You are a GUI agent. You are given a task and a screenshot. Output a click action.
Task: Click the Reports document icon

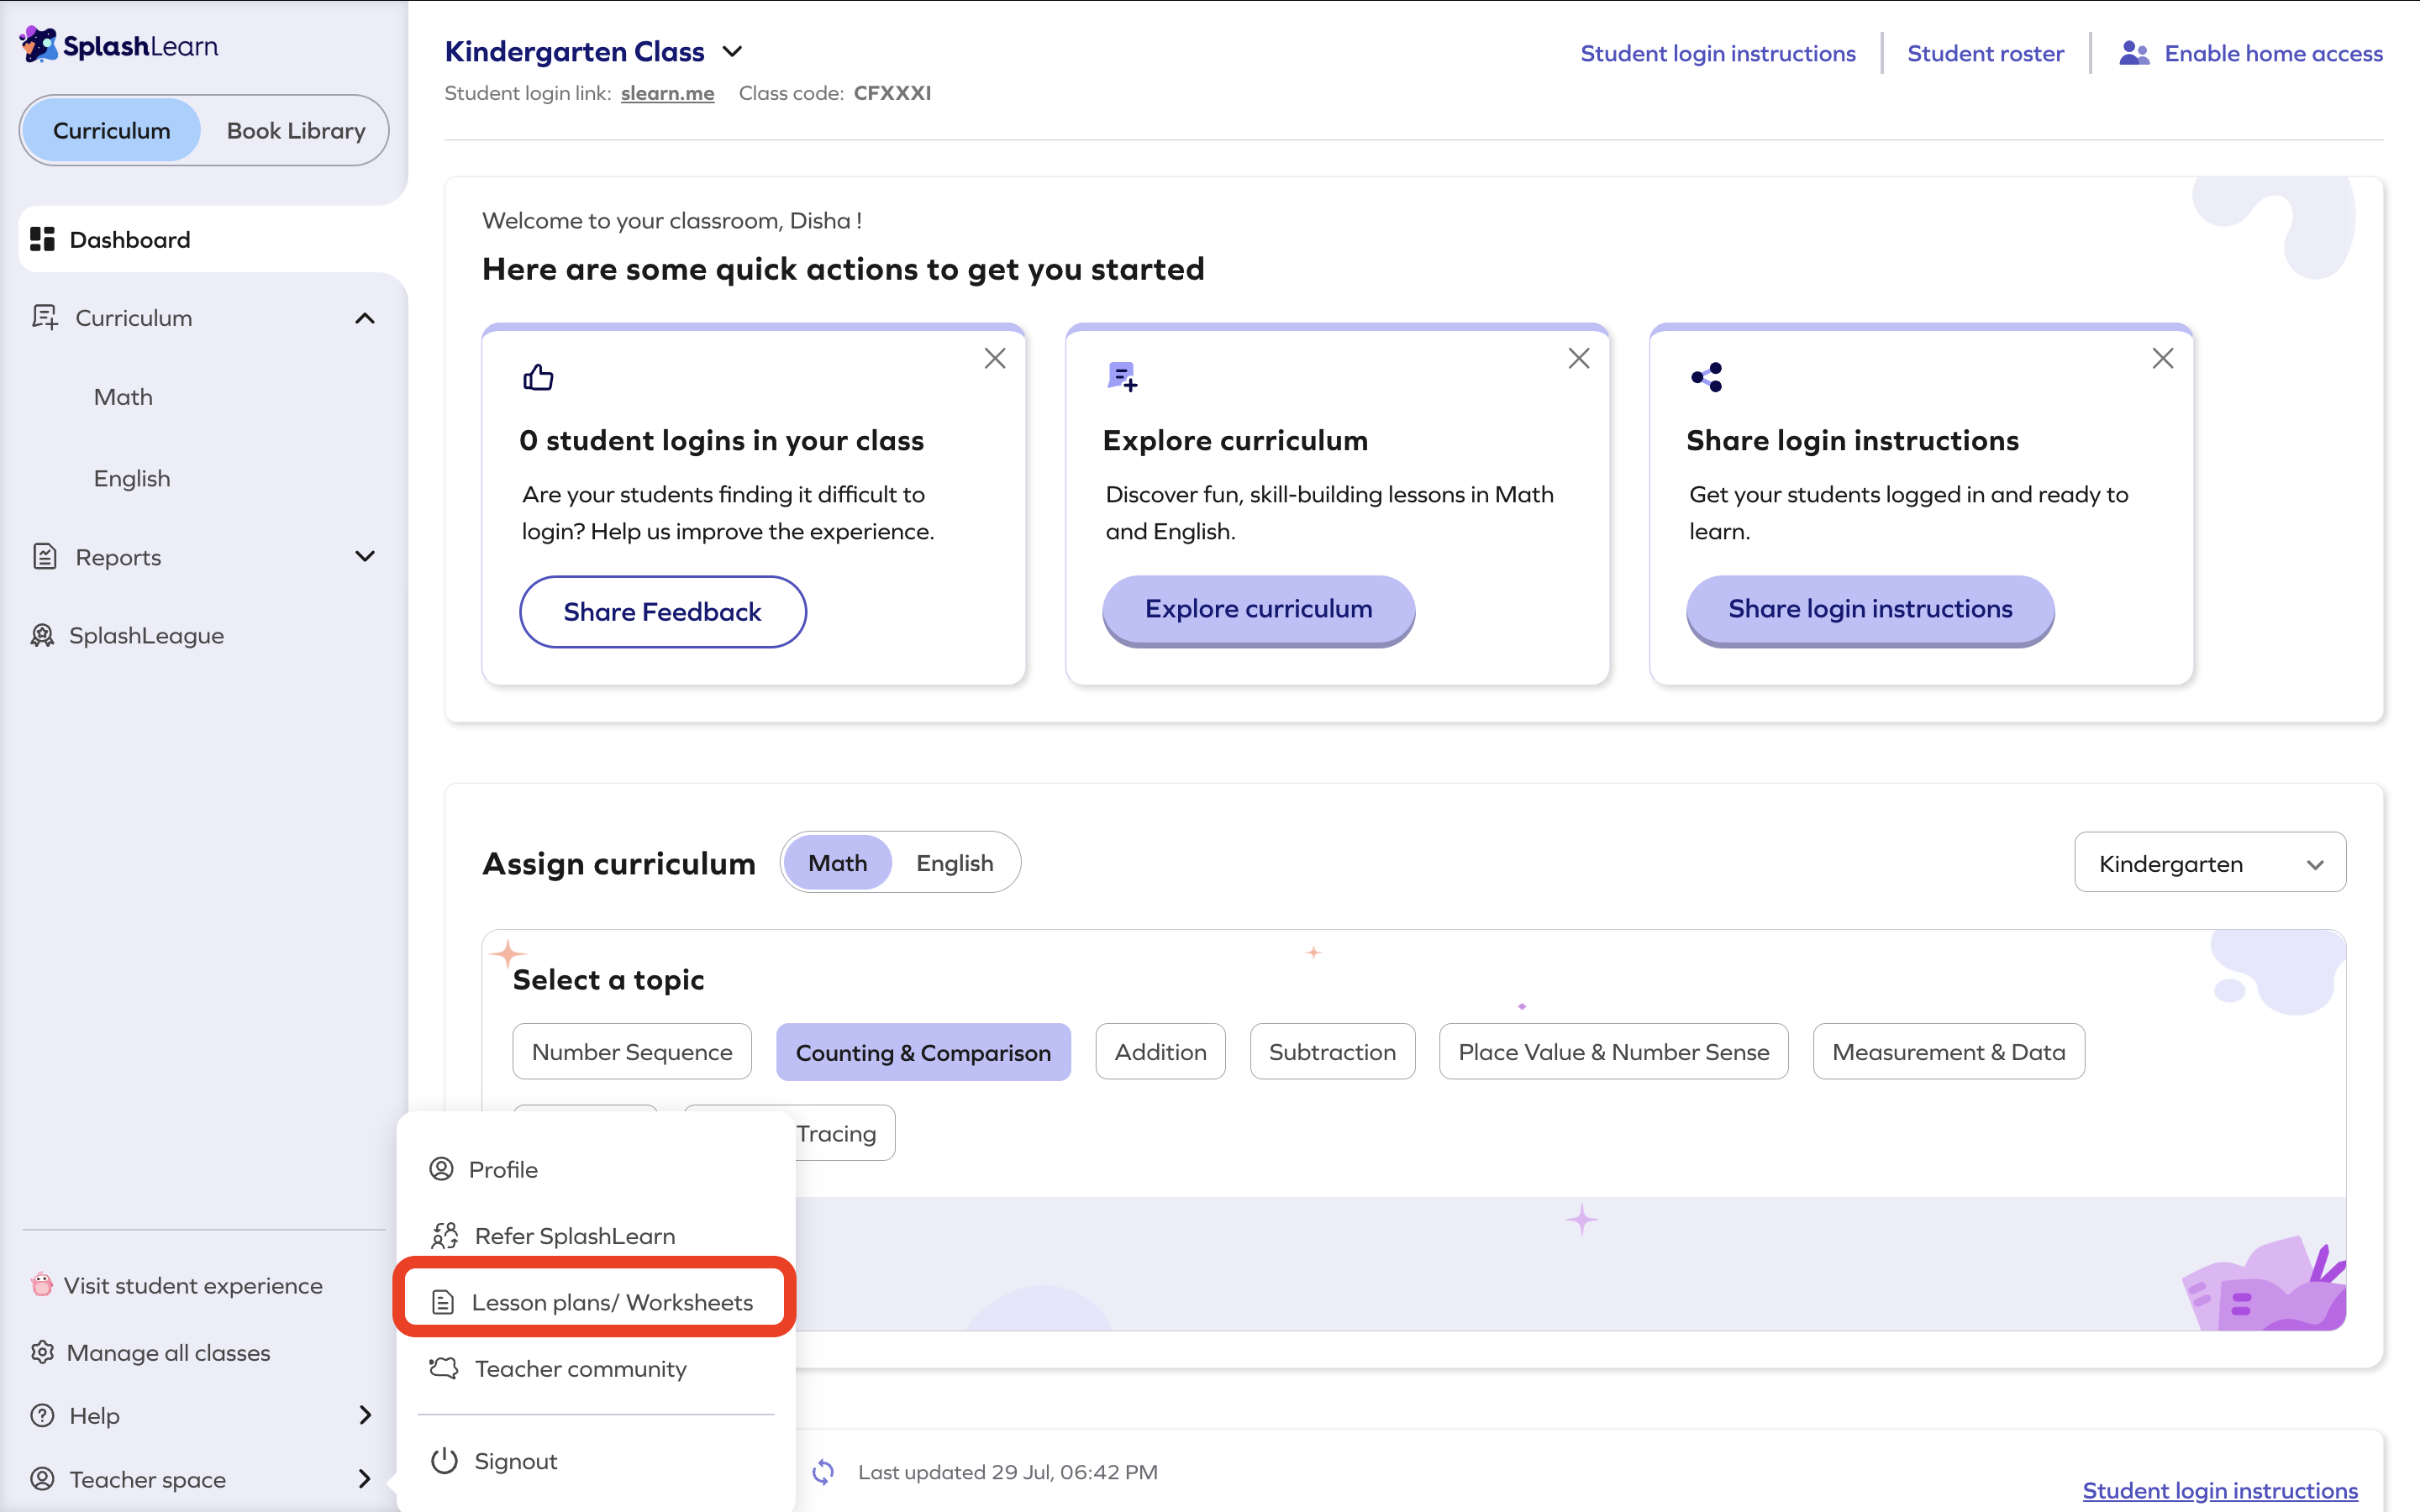click(x=45, y=557)
